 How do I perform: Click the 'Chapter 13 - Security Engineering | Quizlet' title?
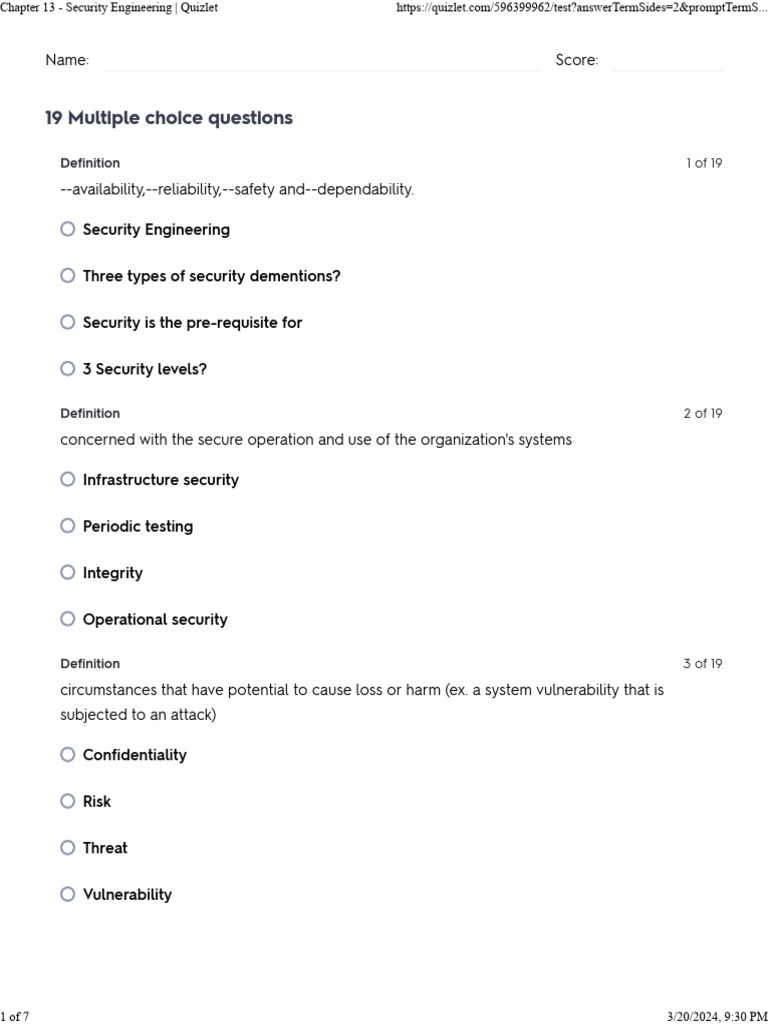coord(109,8)
